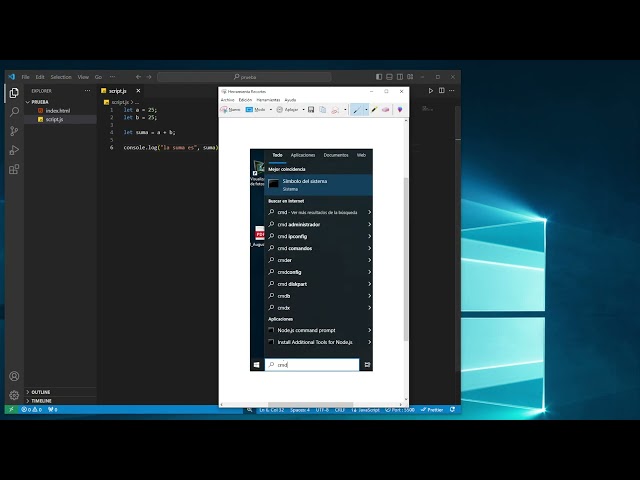Screen dimensions: 640x480
Task: Click the Prettier status bar item
Action: [x=432, y=410]
